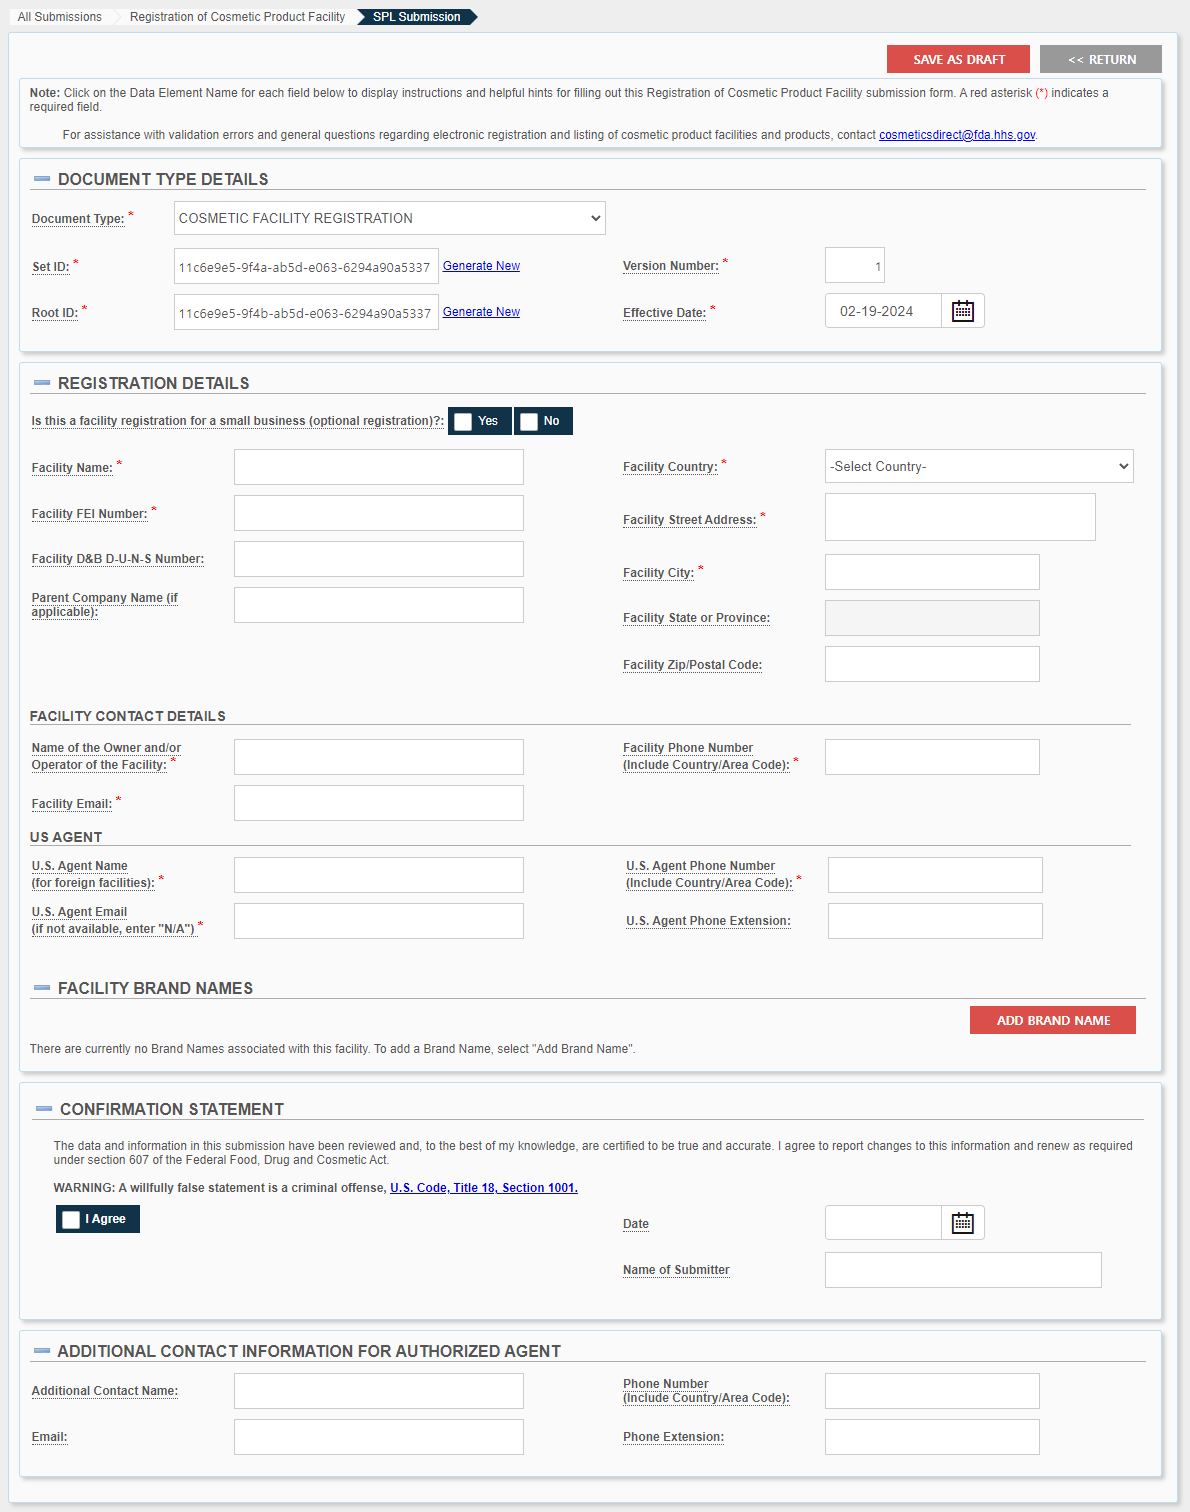
Task: Collapse the Confirmation Statement section icon
Action: click(44, 1109)
